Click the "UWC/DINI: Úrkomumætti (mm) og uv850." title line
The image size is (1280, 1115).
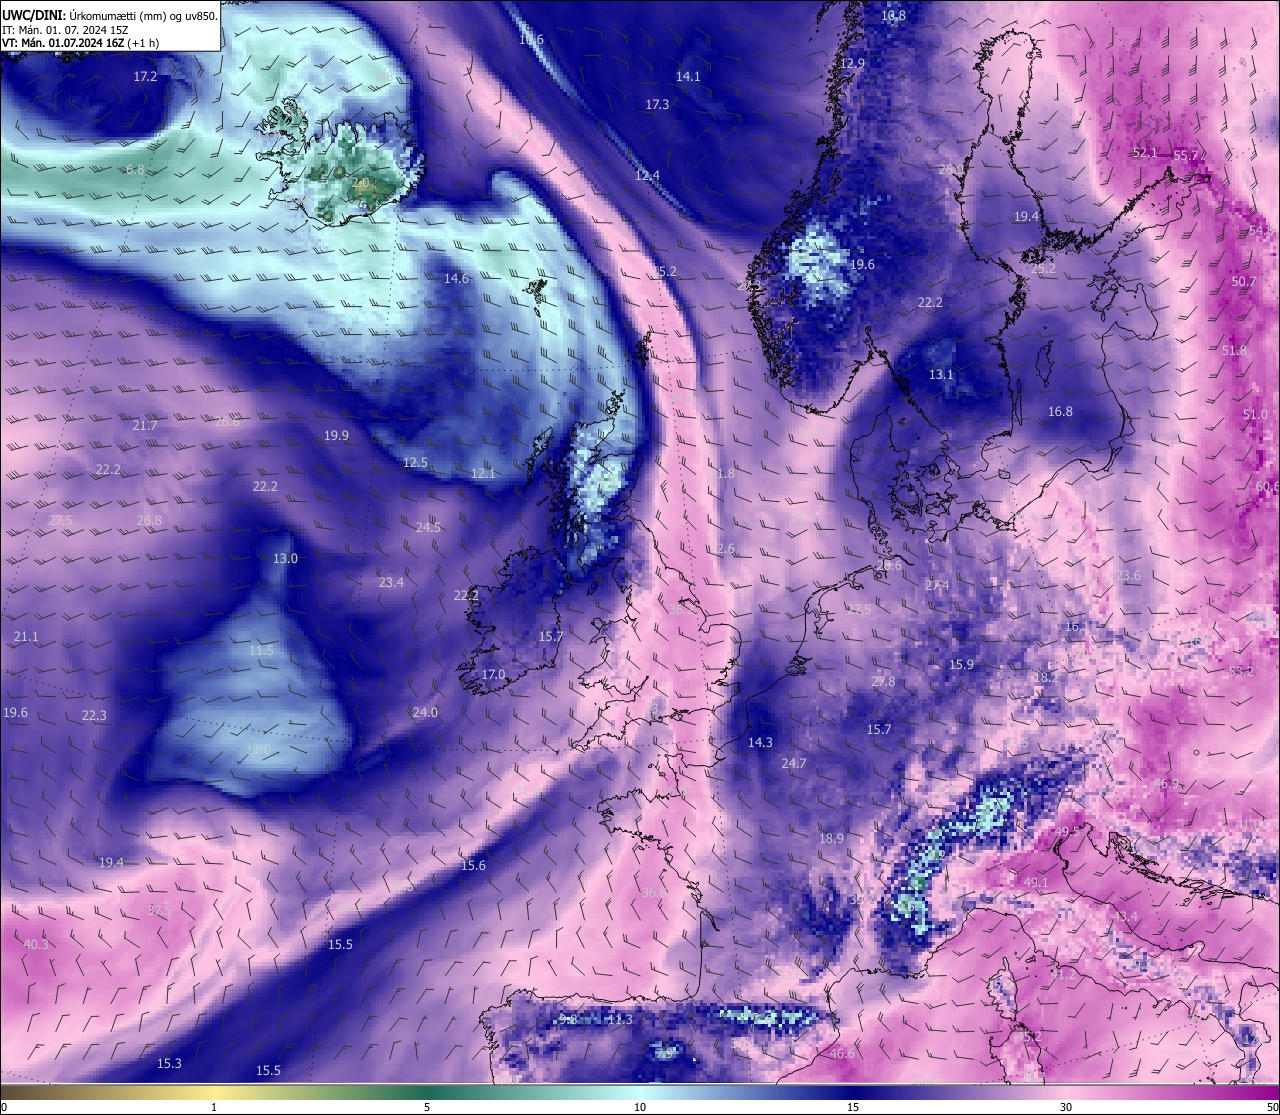109,16
